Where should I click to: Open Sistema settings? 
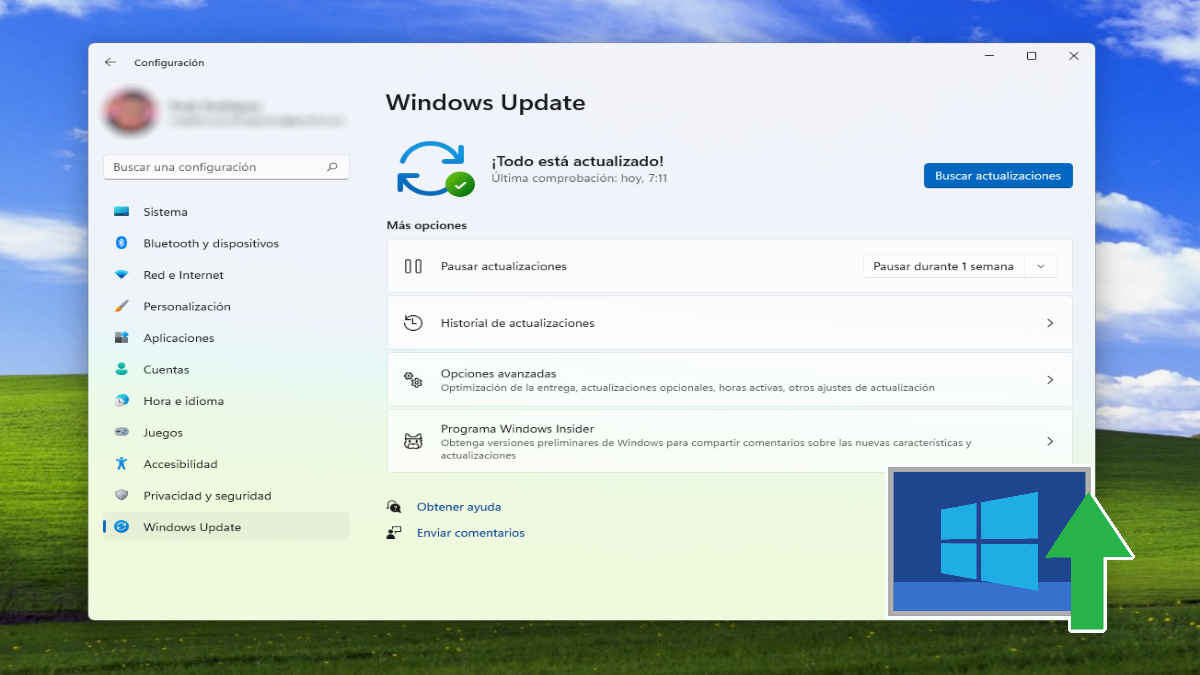pos(227,212)
